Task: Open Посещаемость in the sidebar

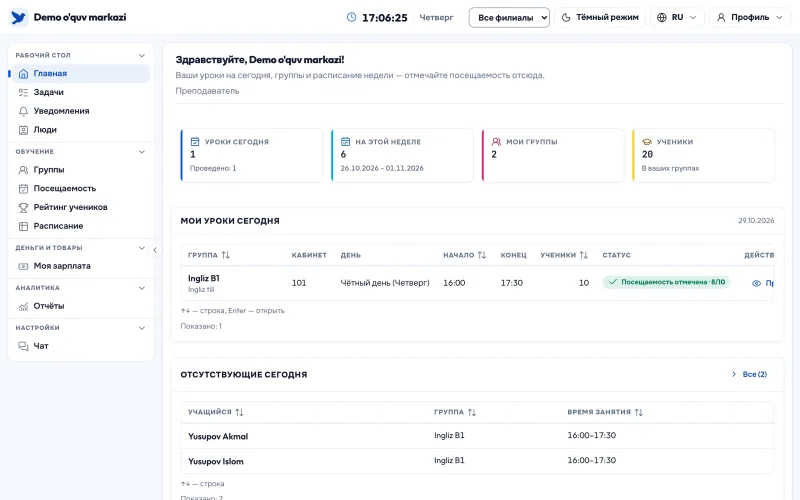Action: click(x=81, y=189)
